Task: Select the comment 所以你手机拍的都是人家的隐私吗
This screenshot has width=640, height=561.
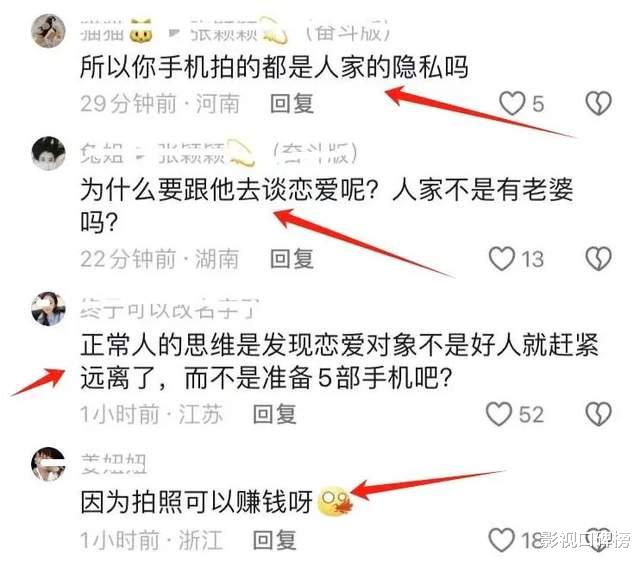Action: tap(274, 67)
